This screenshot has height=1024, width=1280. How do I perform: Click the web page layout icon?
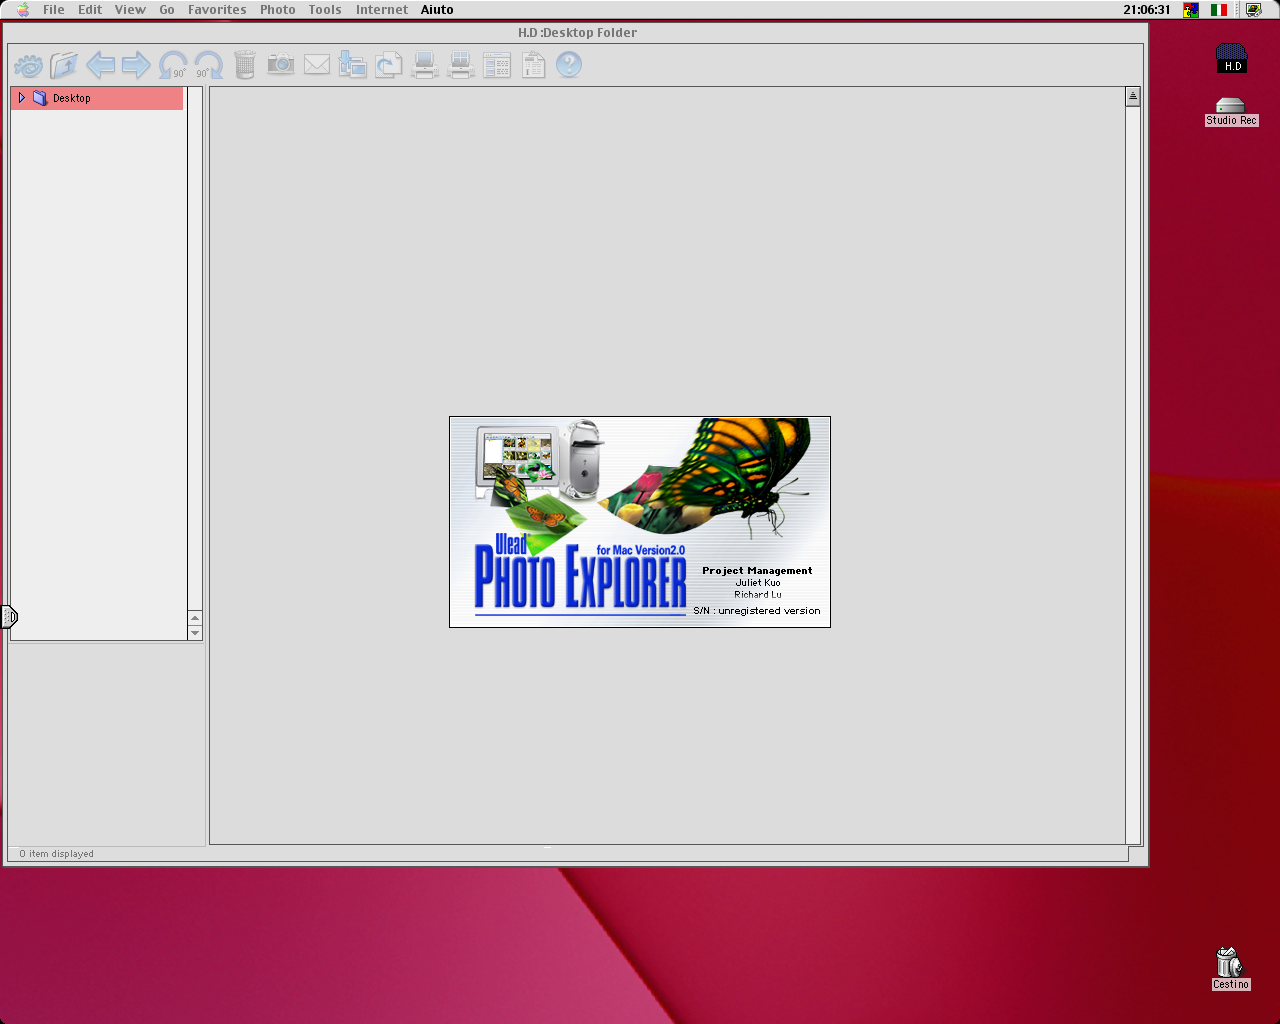click(497, 66)
